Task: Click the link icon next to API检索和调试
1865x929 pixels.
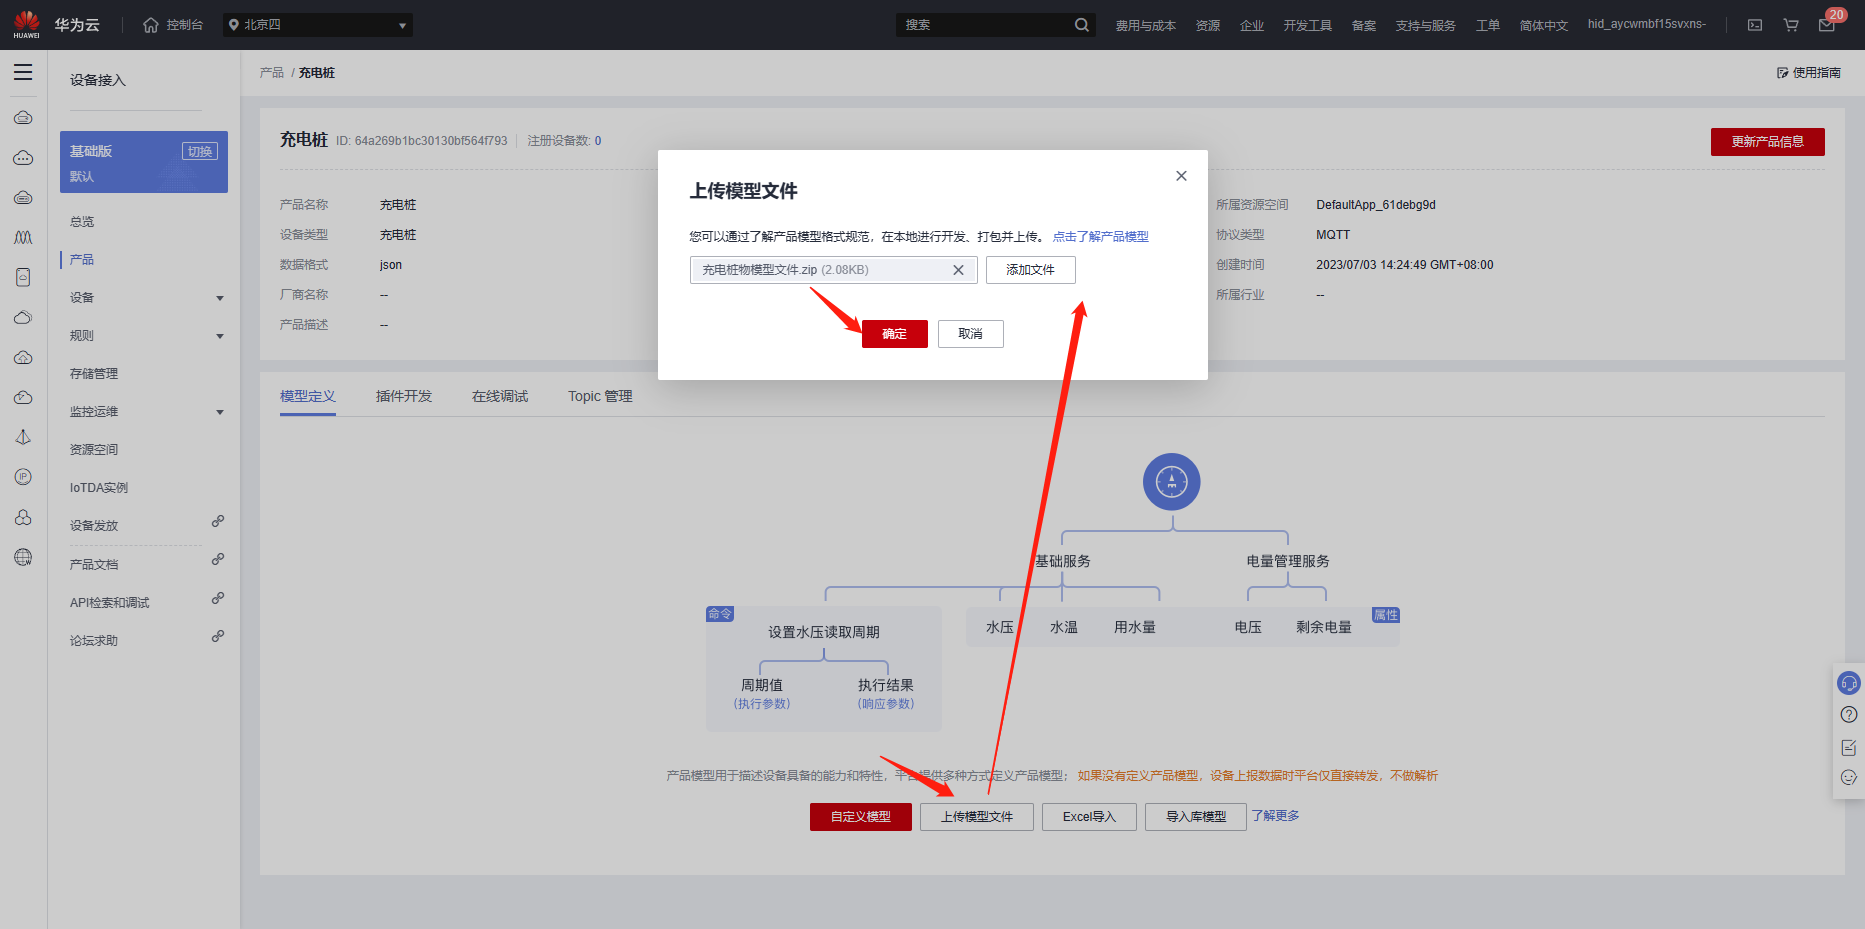Action: (x=218, y=598)
